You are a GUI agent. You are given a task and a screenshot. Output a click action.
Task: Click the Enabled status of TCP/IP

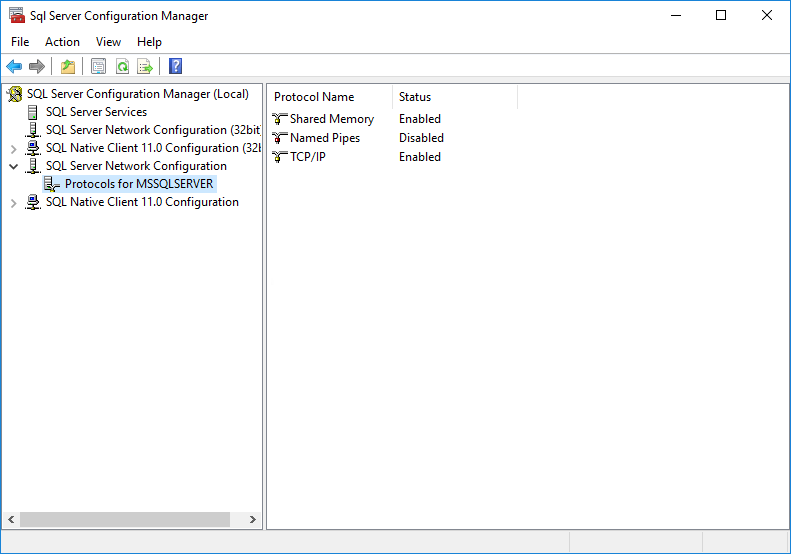(420, 157)
